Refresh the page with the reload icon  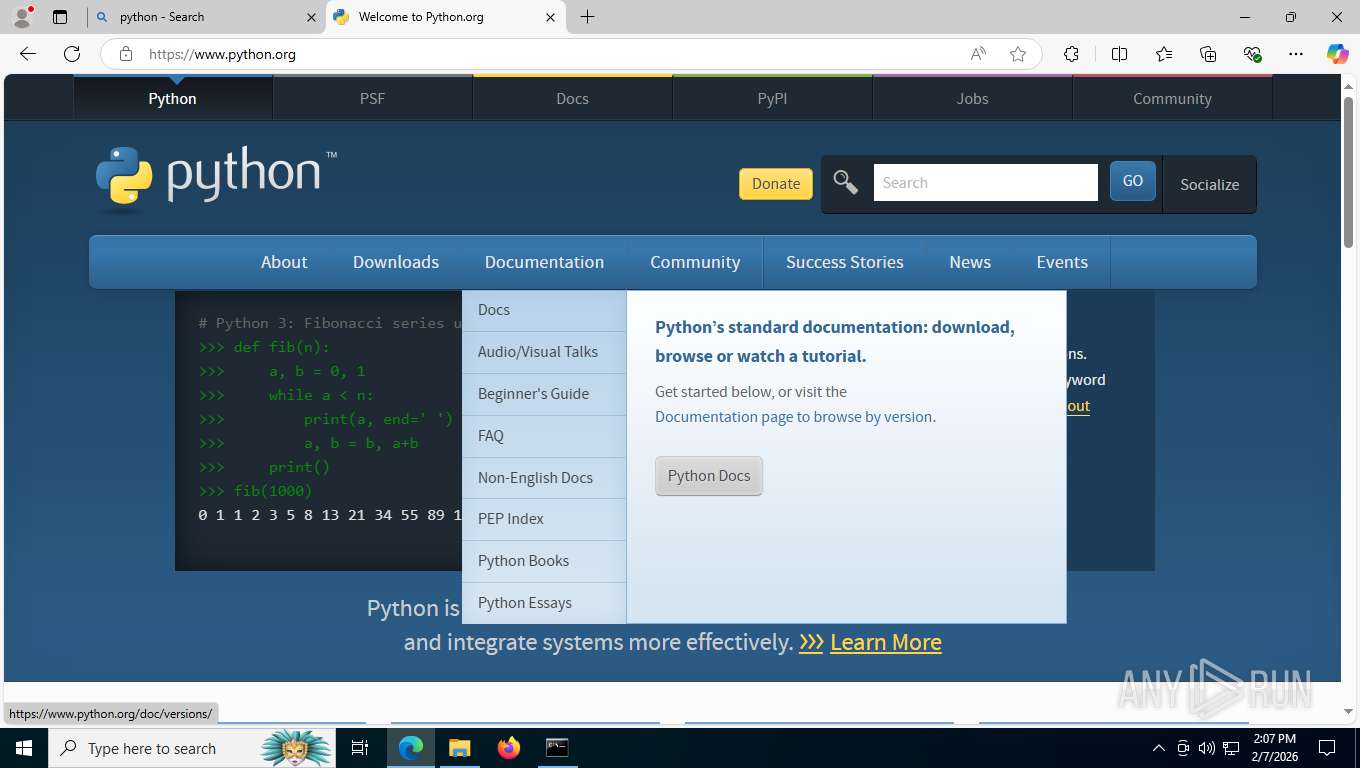click(x=72, y=54)
